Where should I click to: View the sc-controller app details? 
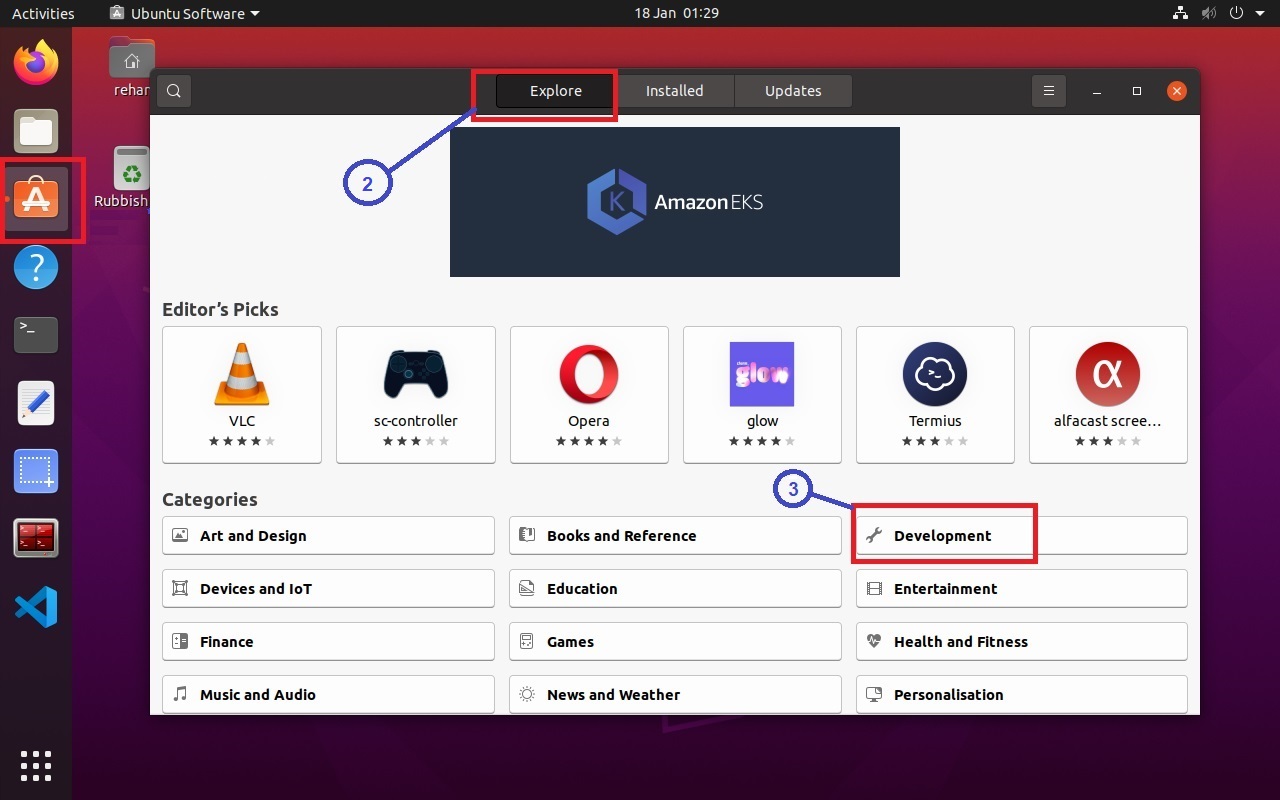click(415, 394)
